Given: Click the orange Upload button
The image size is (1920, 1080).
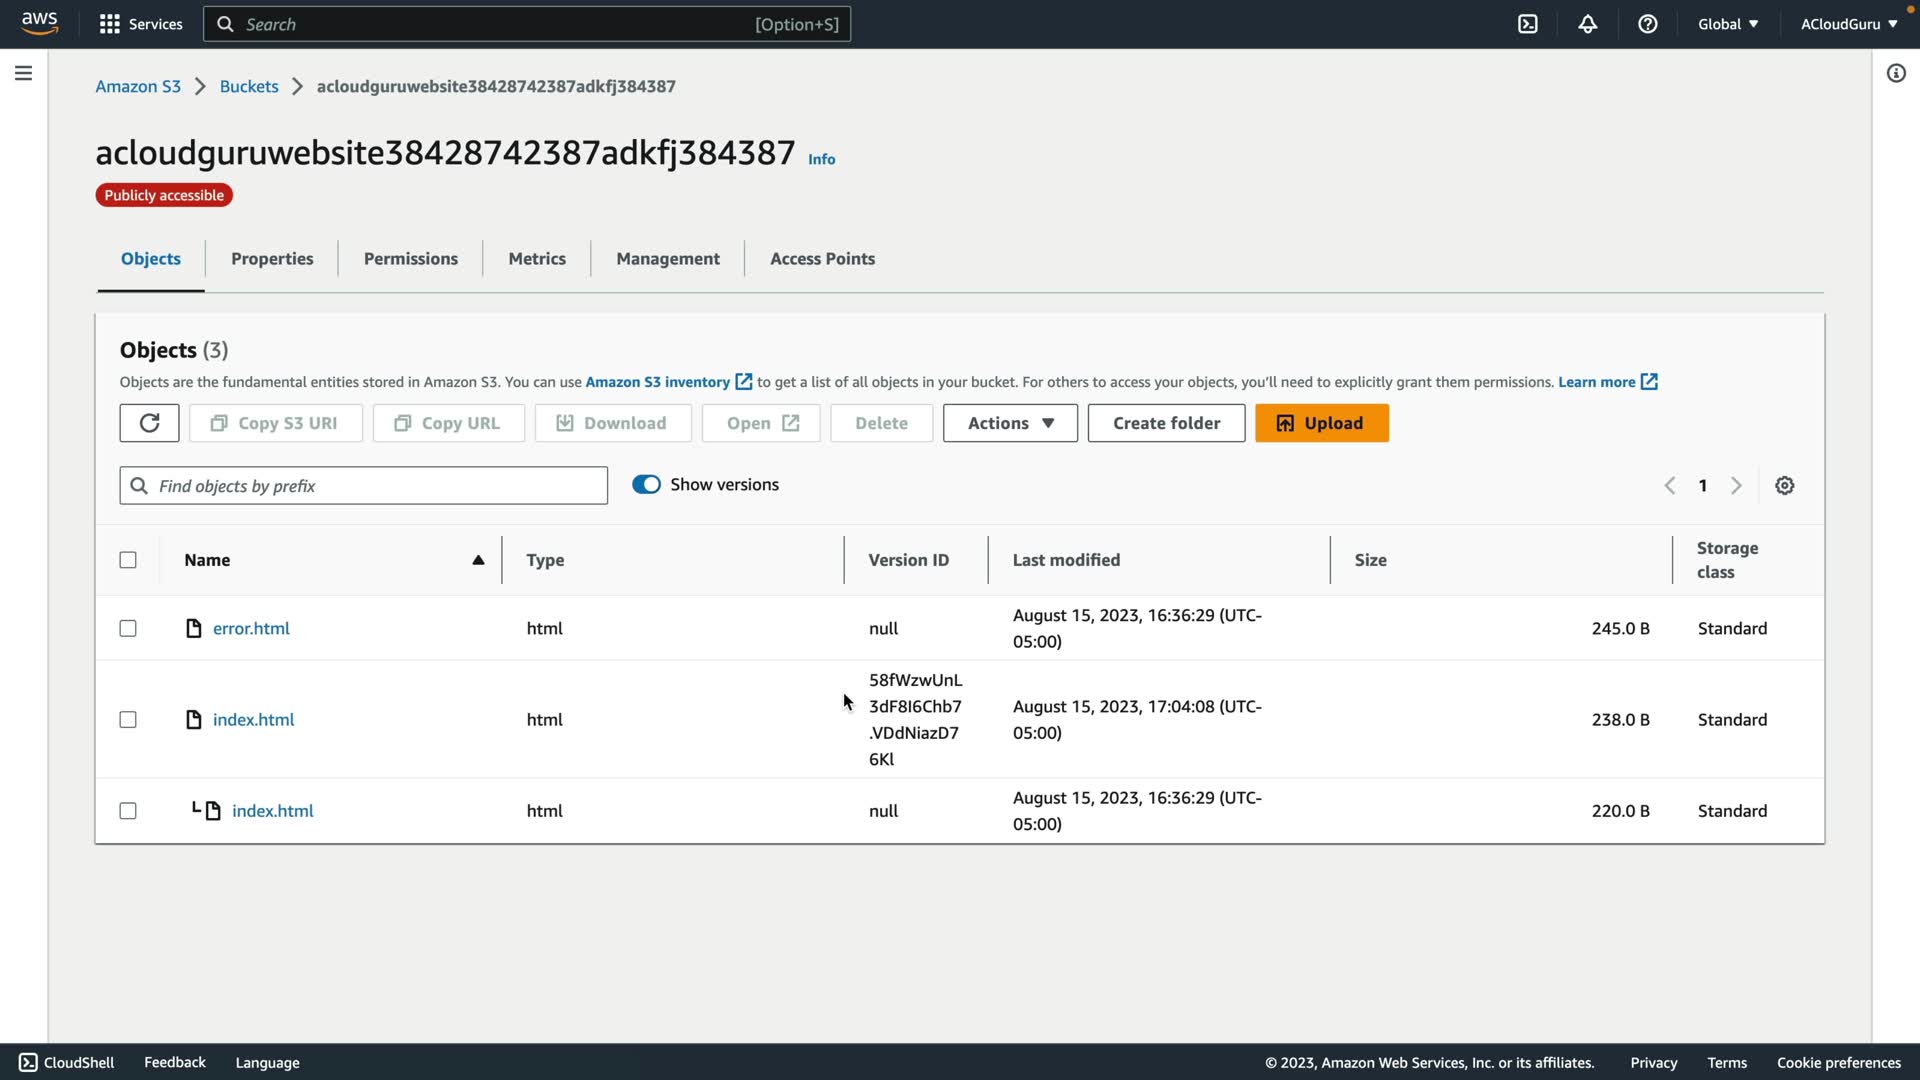Looking at the screenshot, I should (1321, 423).
